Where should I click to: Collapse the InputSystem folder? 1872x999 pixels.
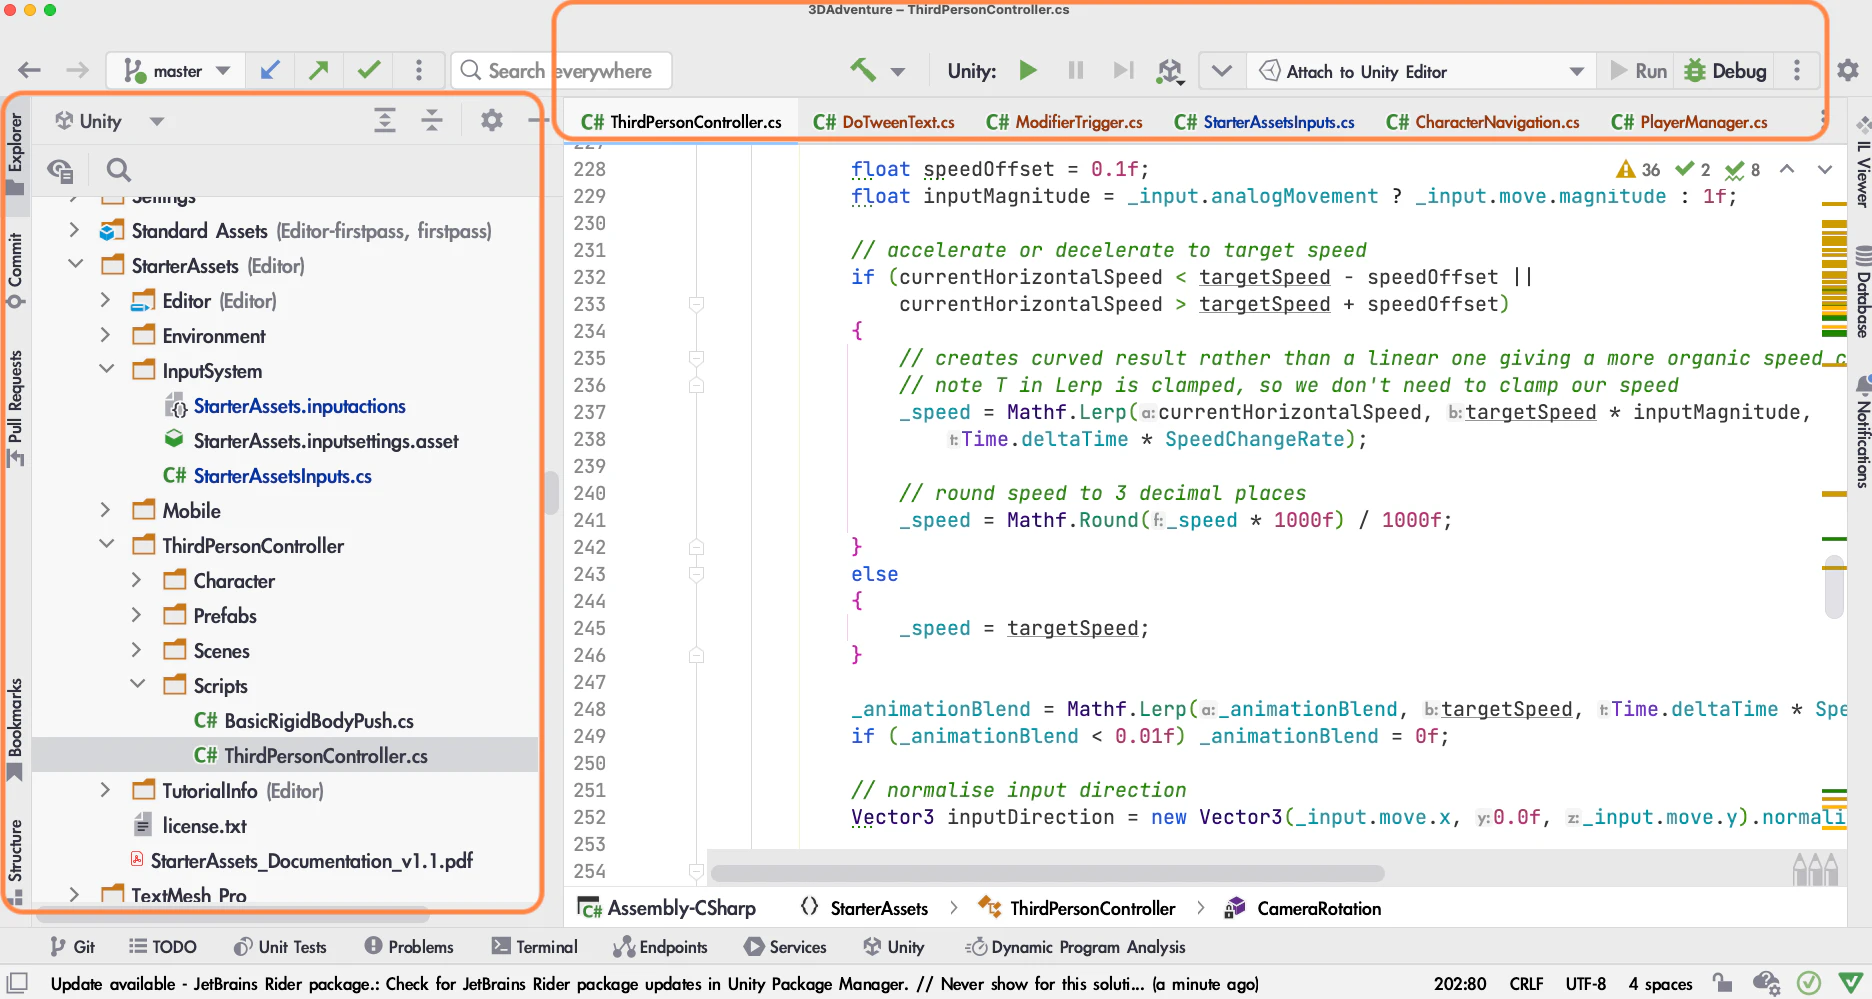(106, 370)
